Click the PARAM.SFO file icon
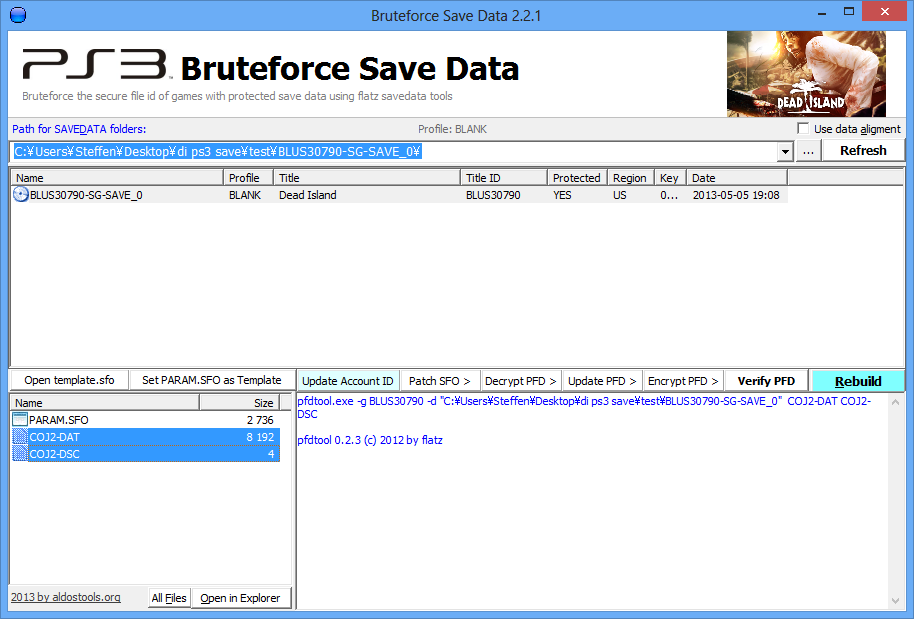The width and height of the screenshot is (914, 619). coord(20,420)
